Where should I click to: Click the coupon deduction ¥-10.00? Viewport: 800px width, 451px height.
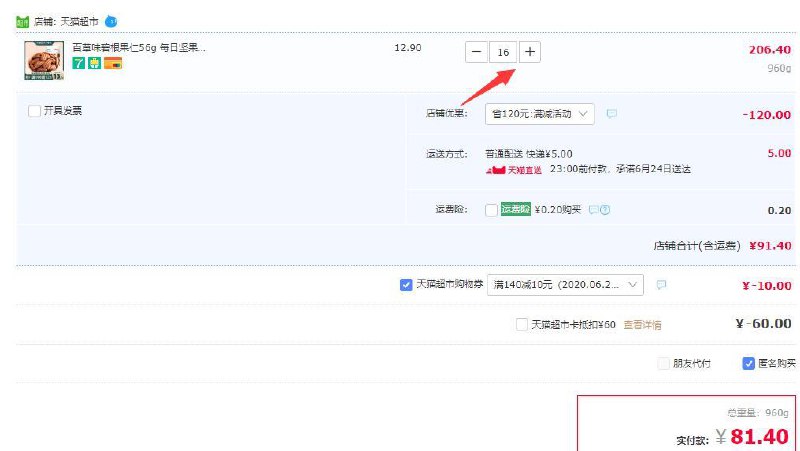click(x=766, y=286)
